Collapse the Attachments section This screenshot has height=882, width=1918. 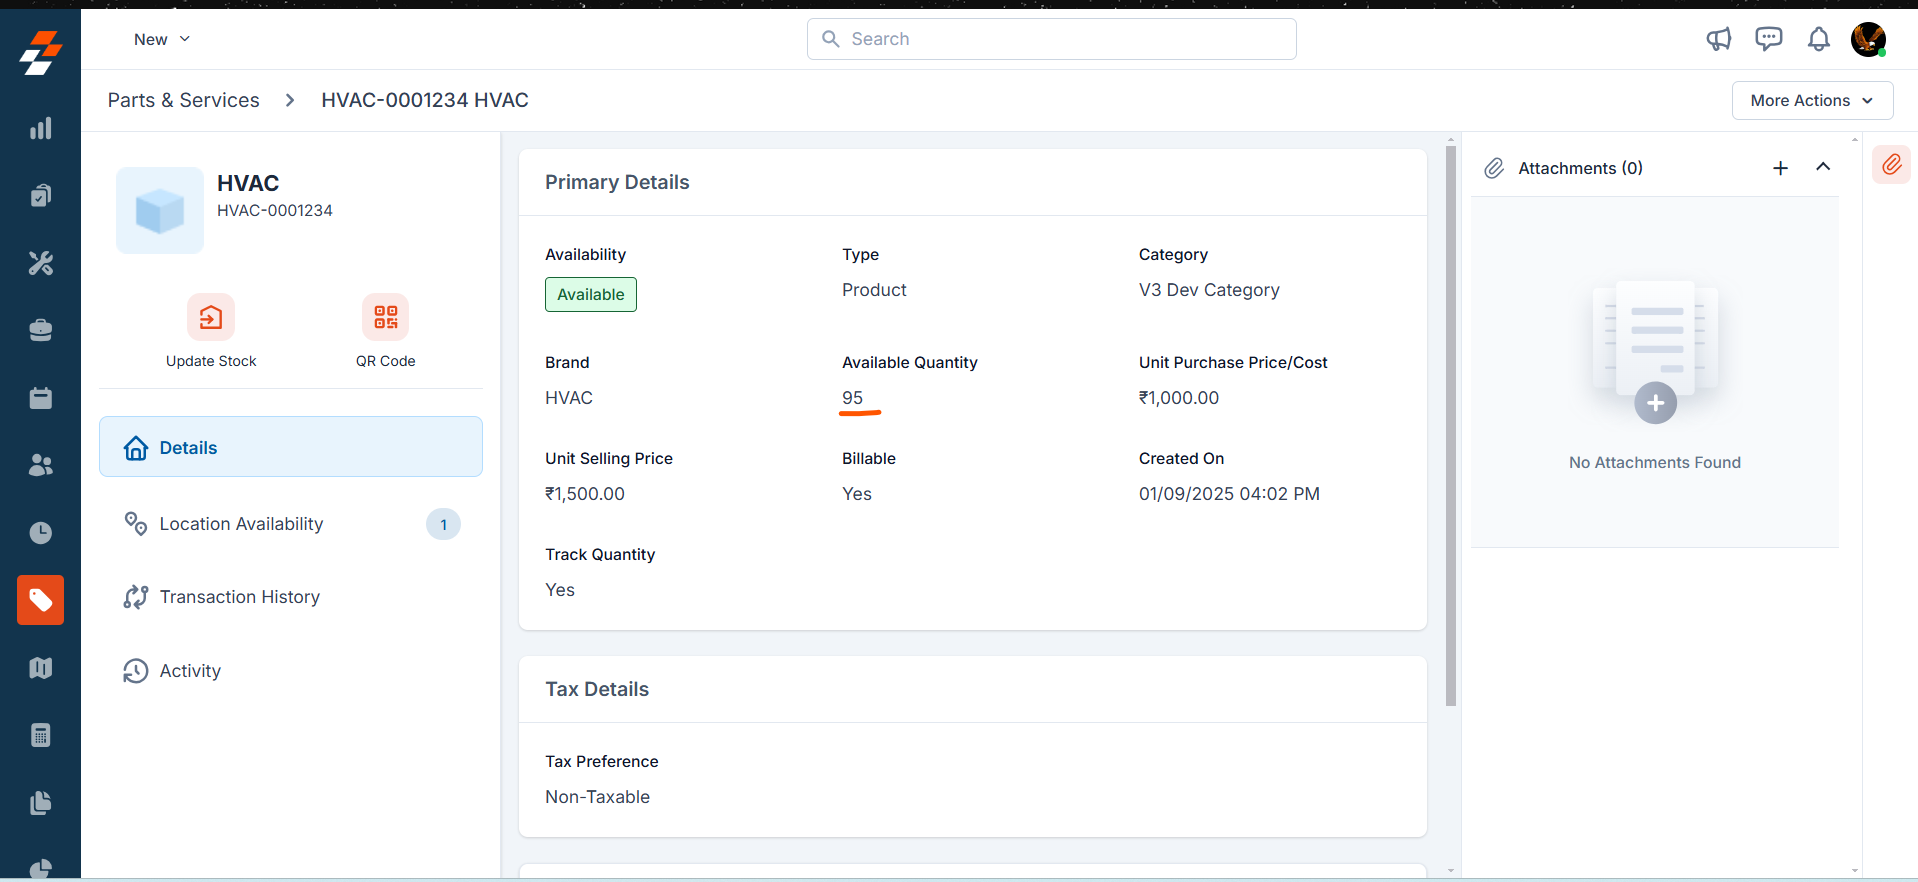(1823, 167)
